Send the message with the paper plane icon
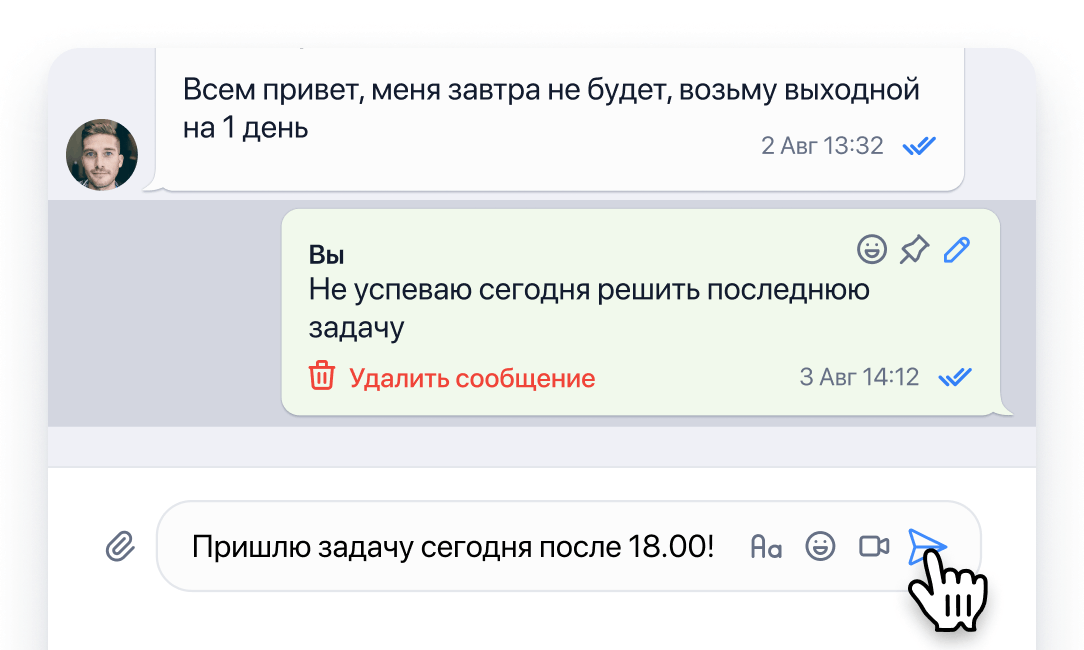Image resolution: width=1084 pixels, height=650 pixels. (929, 546)
